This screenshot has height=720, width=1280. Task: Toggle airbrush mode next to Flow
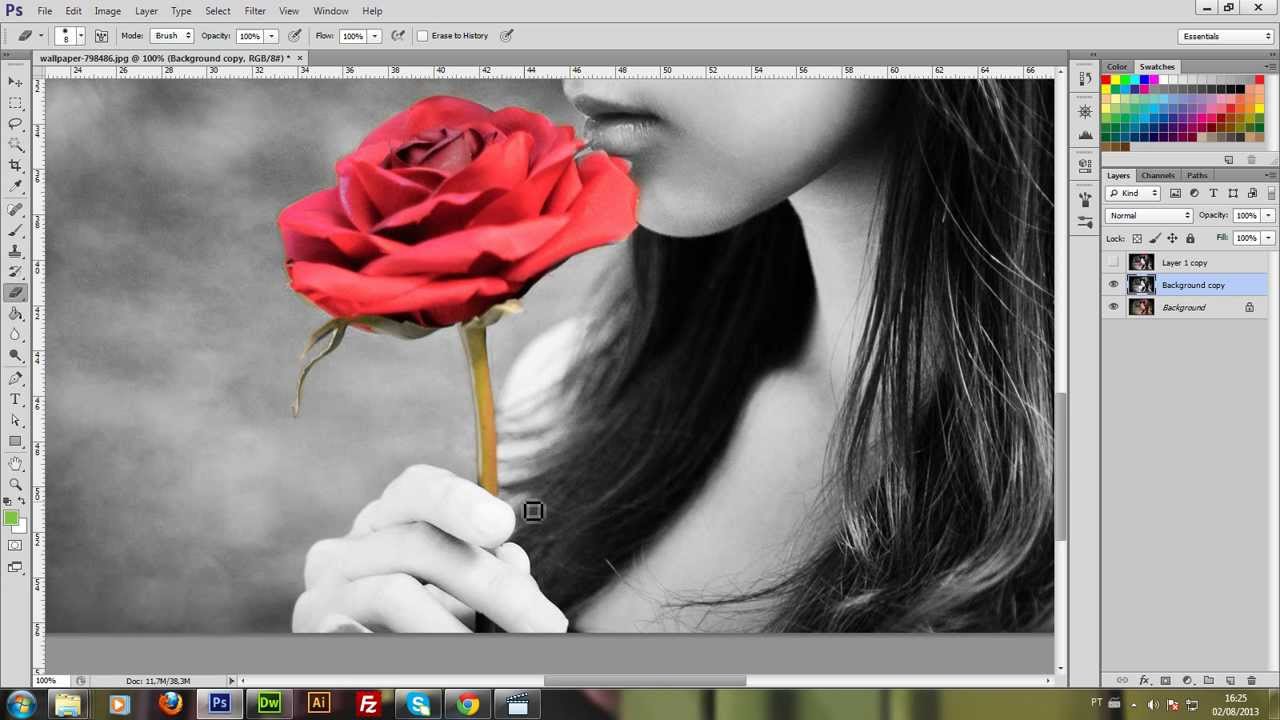click(x=398, y=36)
